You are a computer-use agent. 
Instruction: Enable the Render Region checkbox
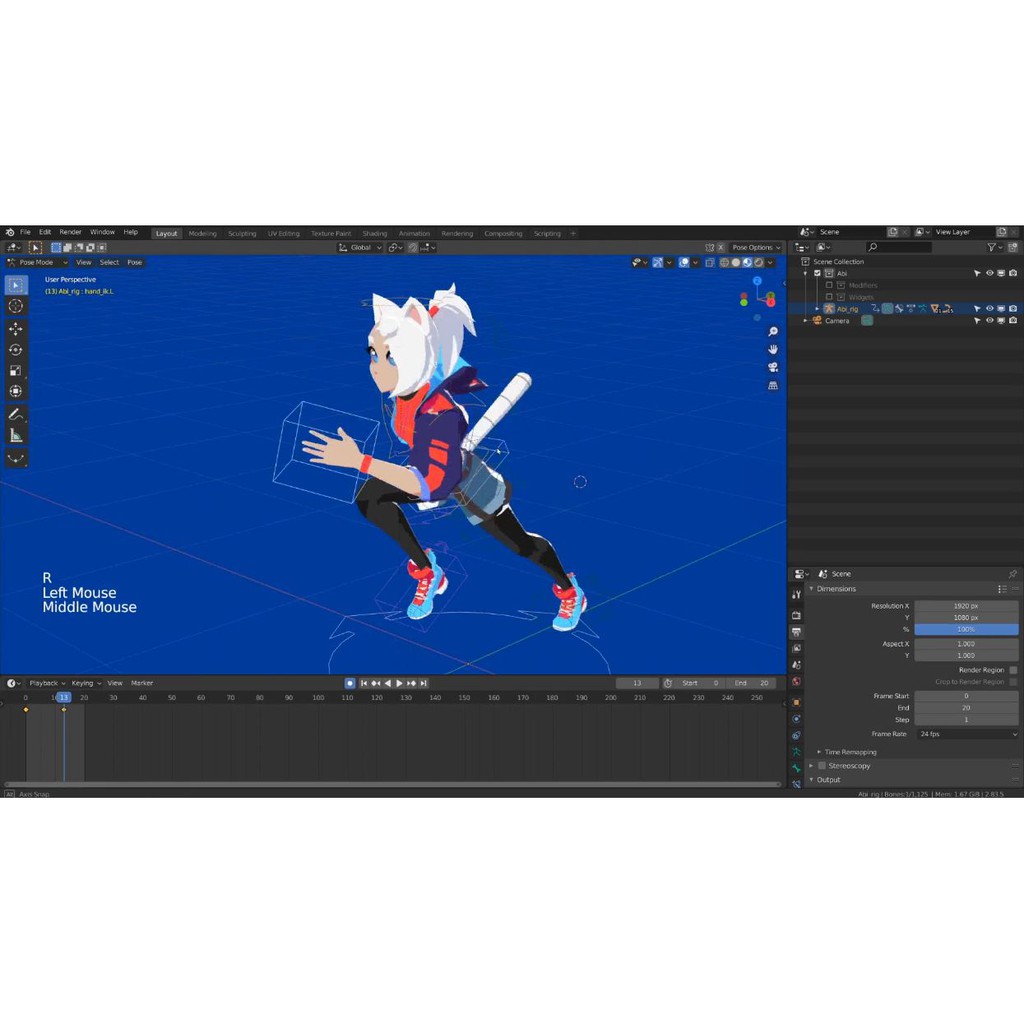(1013, 670)
